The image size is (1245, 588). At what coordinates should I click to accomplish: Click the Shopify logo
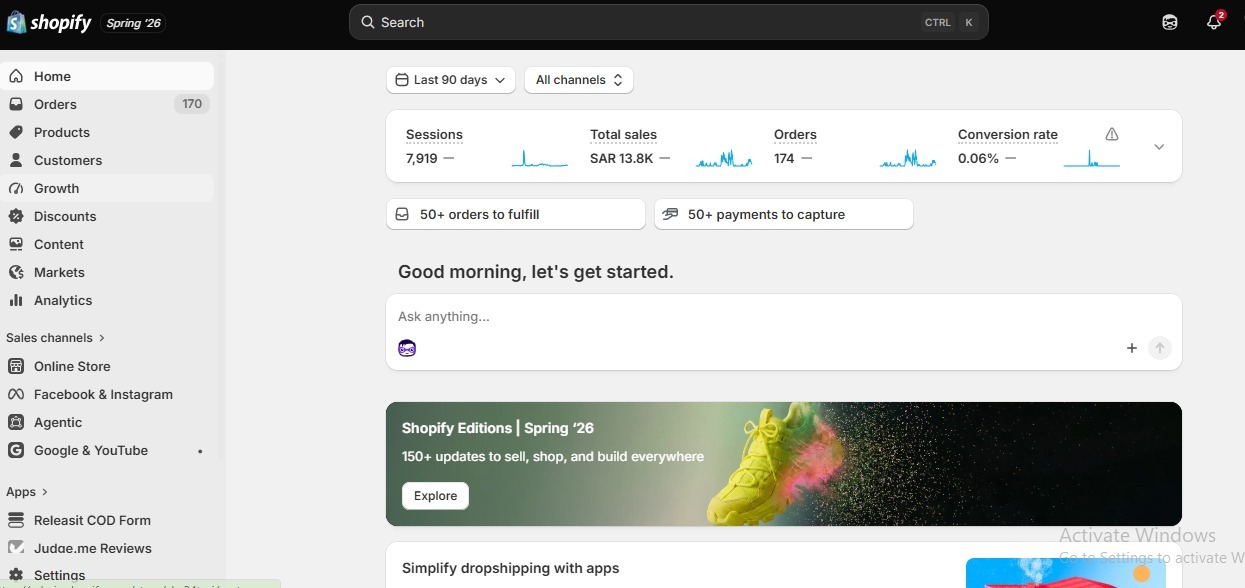[x=49, y=22]
